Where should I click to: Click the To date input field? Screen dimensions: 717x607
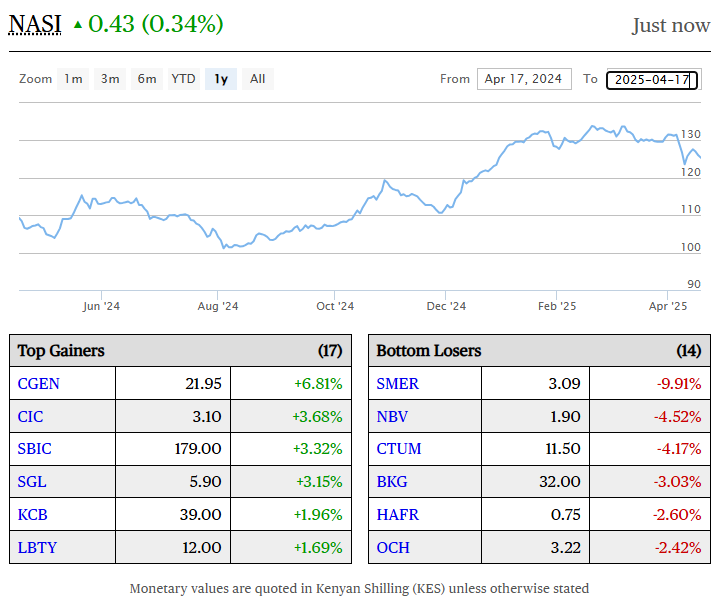coord(652,79)
